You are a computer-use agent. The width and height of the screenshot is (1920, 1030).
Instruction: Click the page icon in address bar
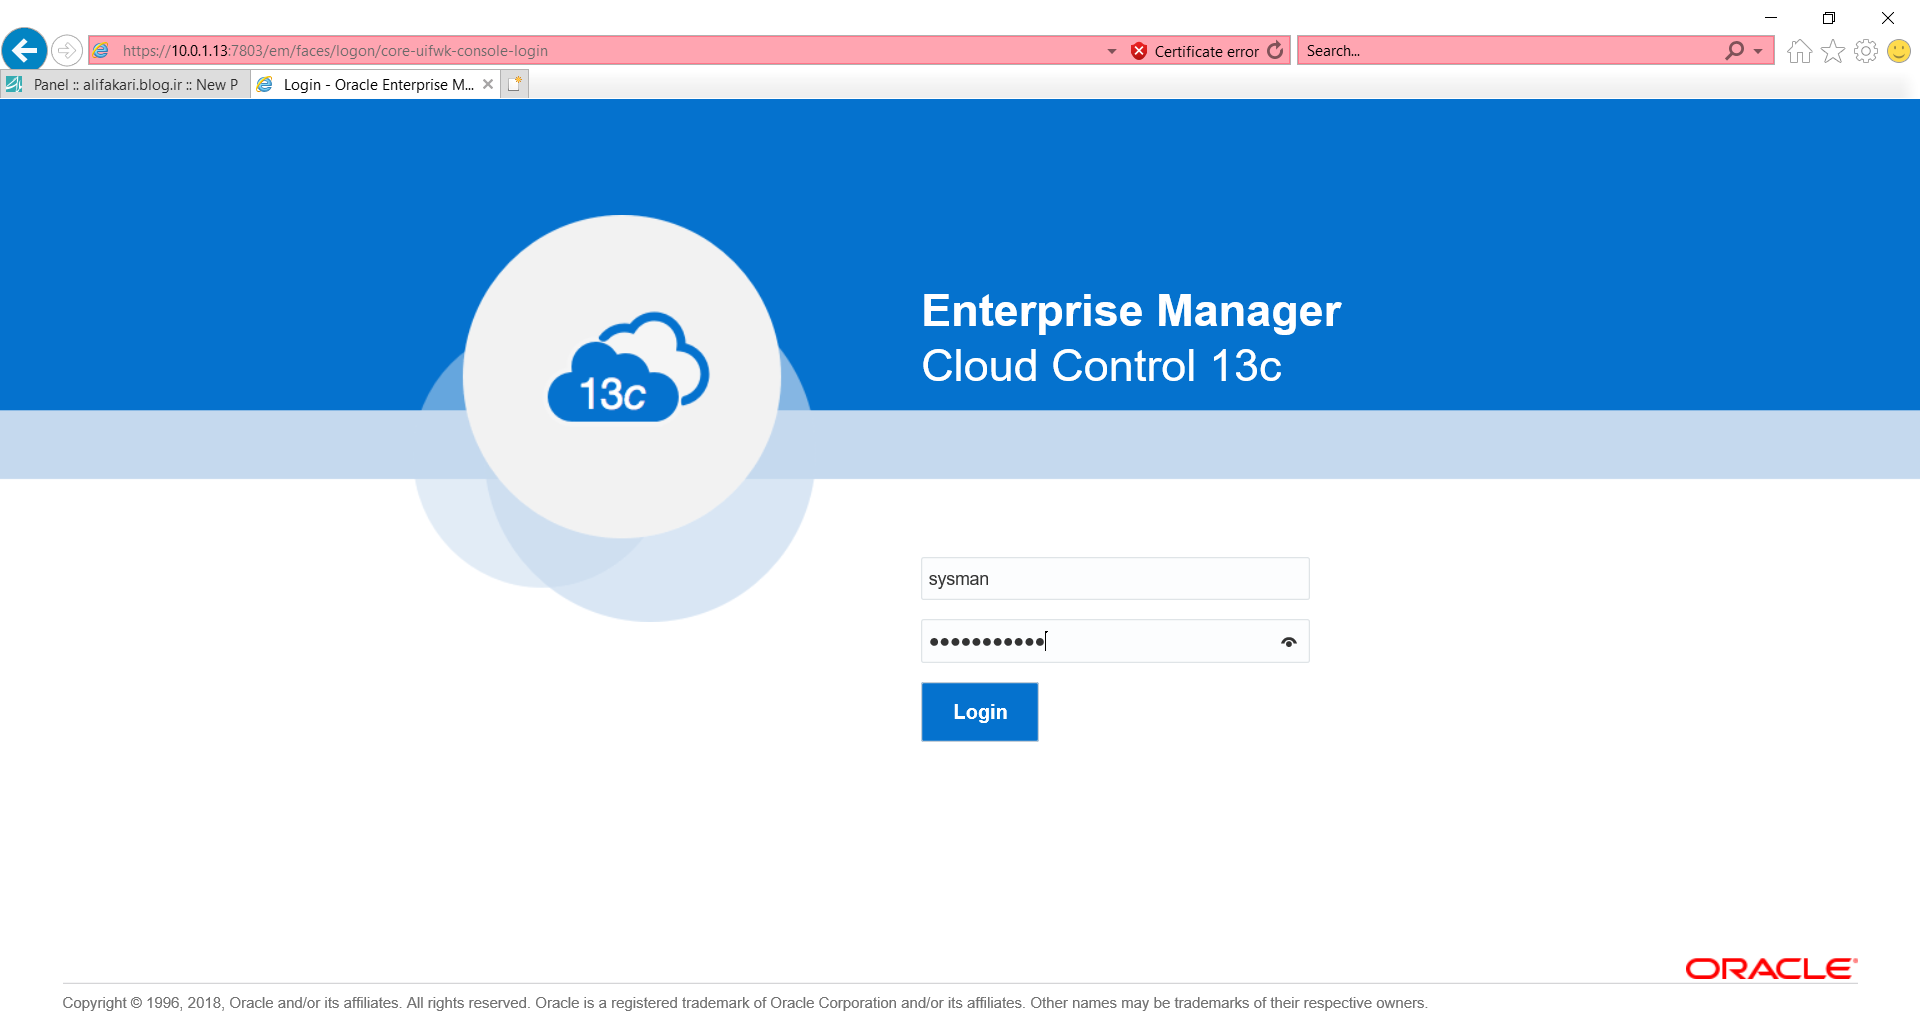[101, 50]
